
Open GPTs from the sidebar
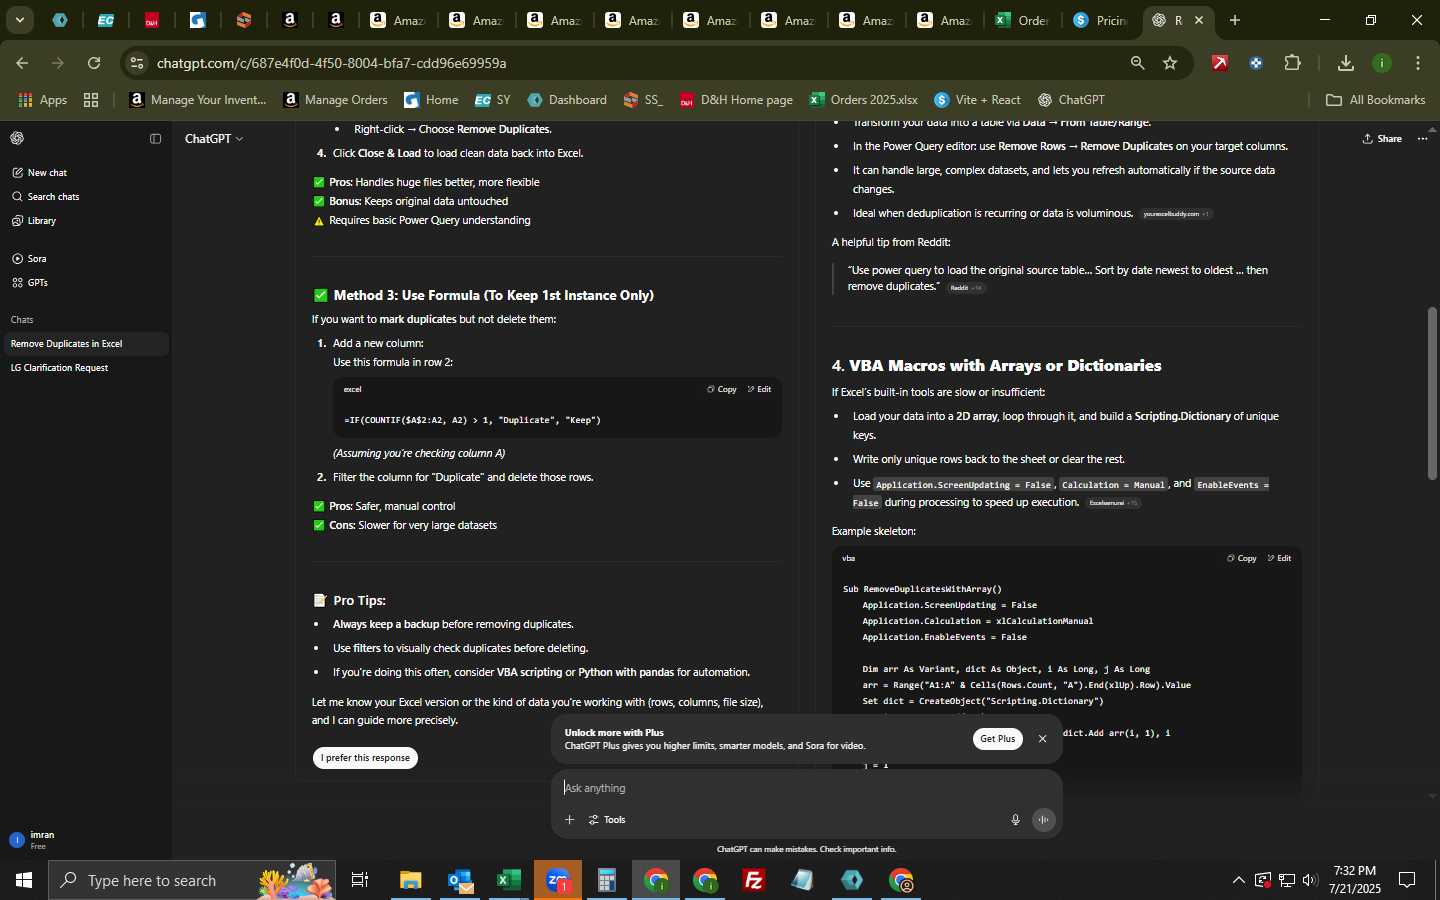click(x=30, y=282)
